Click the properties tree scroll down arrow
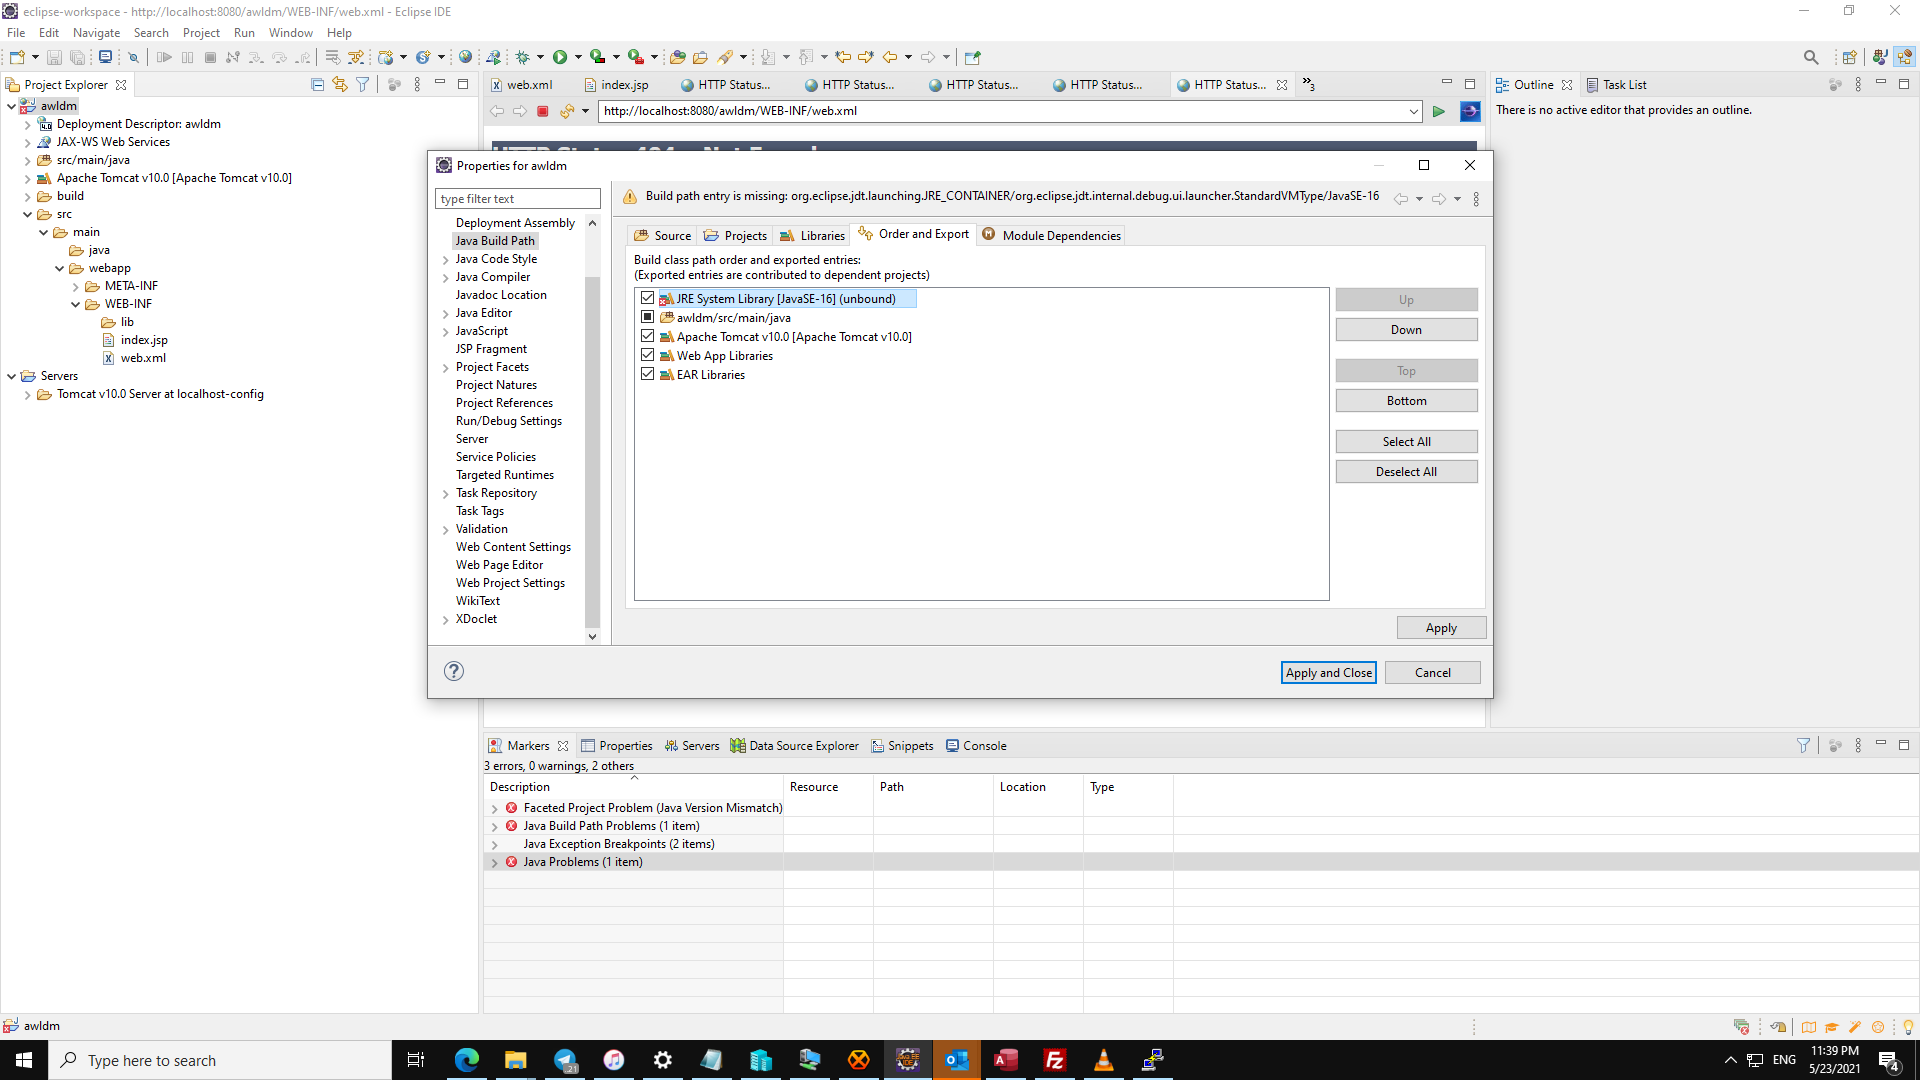The height and width of the screenshot is (1080, 1920). pos(592,636)
